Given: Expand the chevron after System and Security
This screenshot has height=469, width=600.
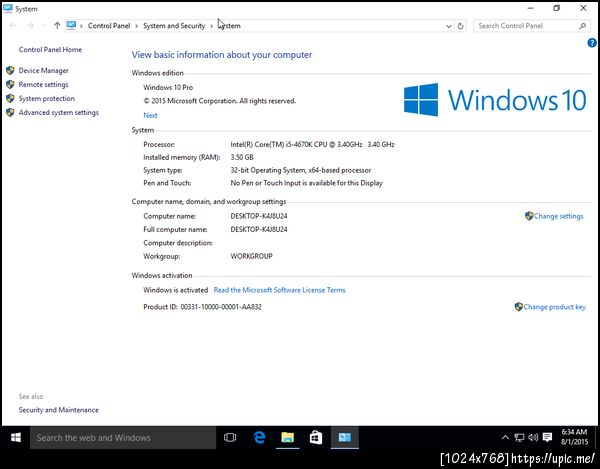Looking at the screenshot, I should (x=212, y=26).
